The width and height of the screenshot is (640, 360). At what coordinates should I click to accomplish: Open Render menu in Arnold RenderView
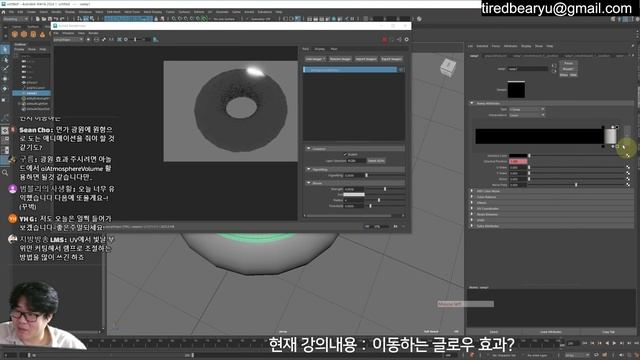93,33
